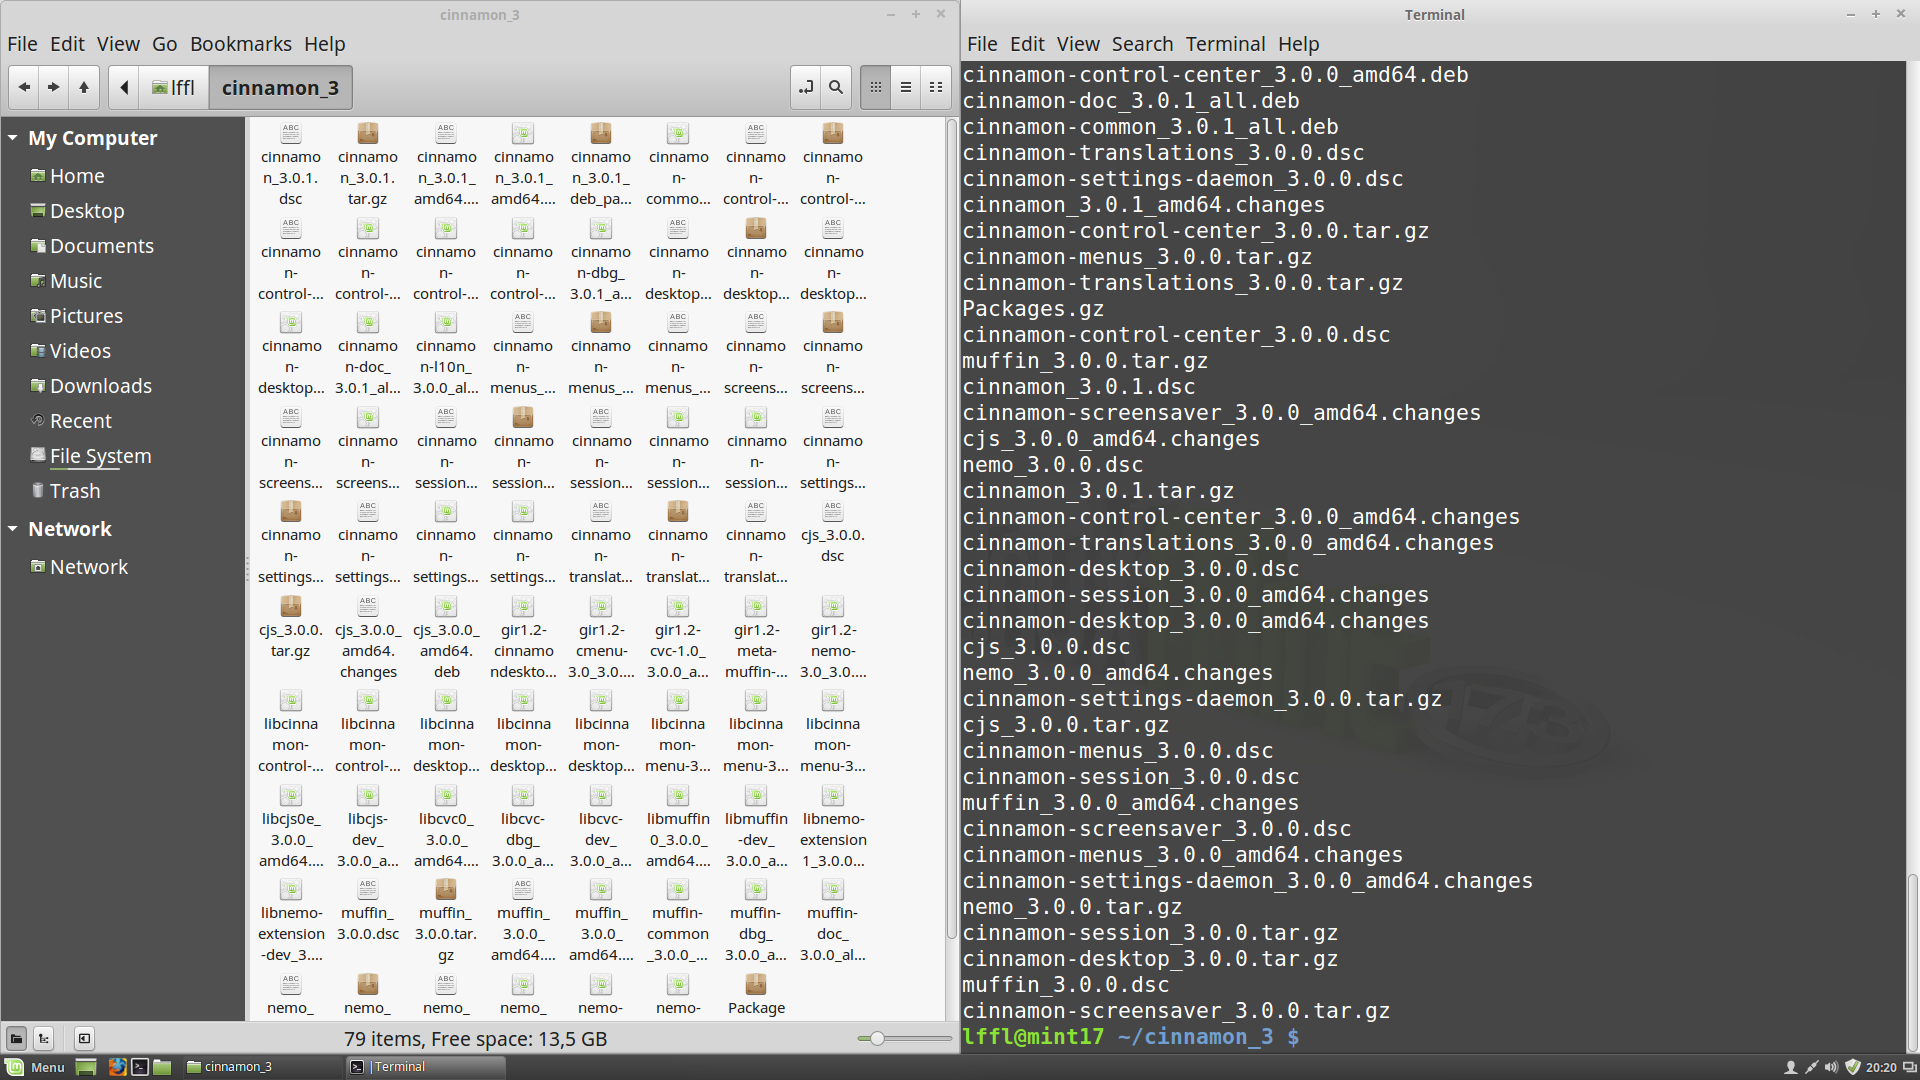Collapse the Network section

pos(13,529)
